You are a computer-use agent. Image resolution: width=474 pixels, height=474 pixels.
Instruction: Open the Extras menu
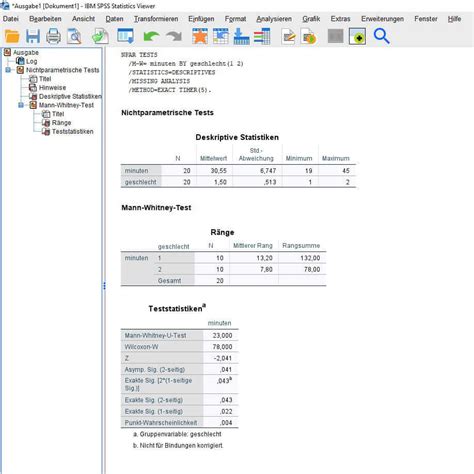pos(340,19)
